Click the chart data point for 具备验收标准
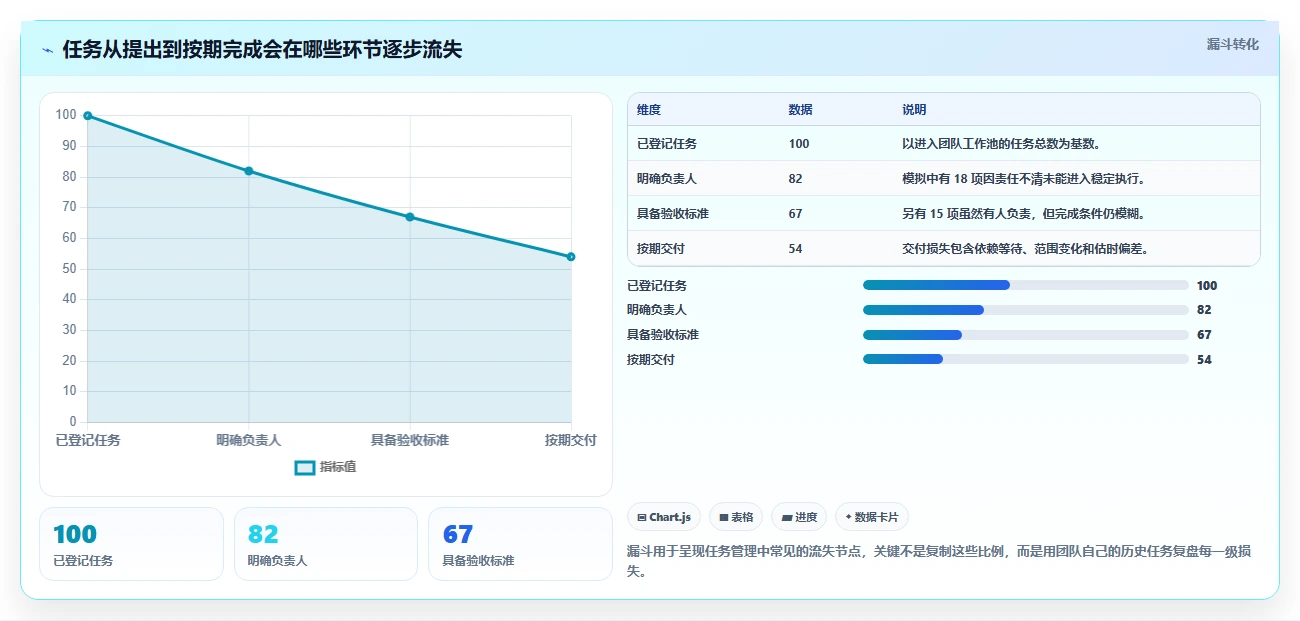 click(410, 217)
